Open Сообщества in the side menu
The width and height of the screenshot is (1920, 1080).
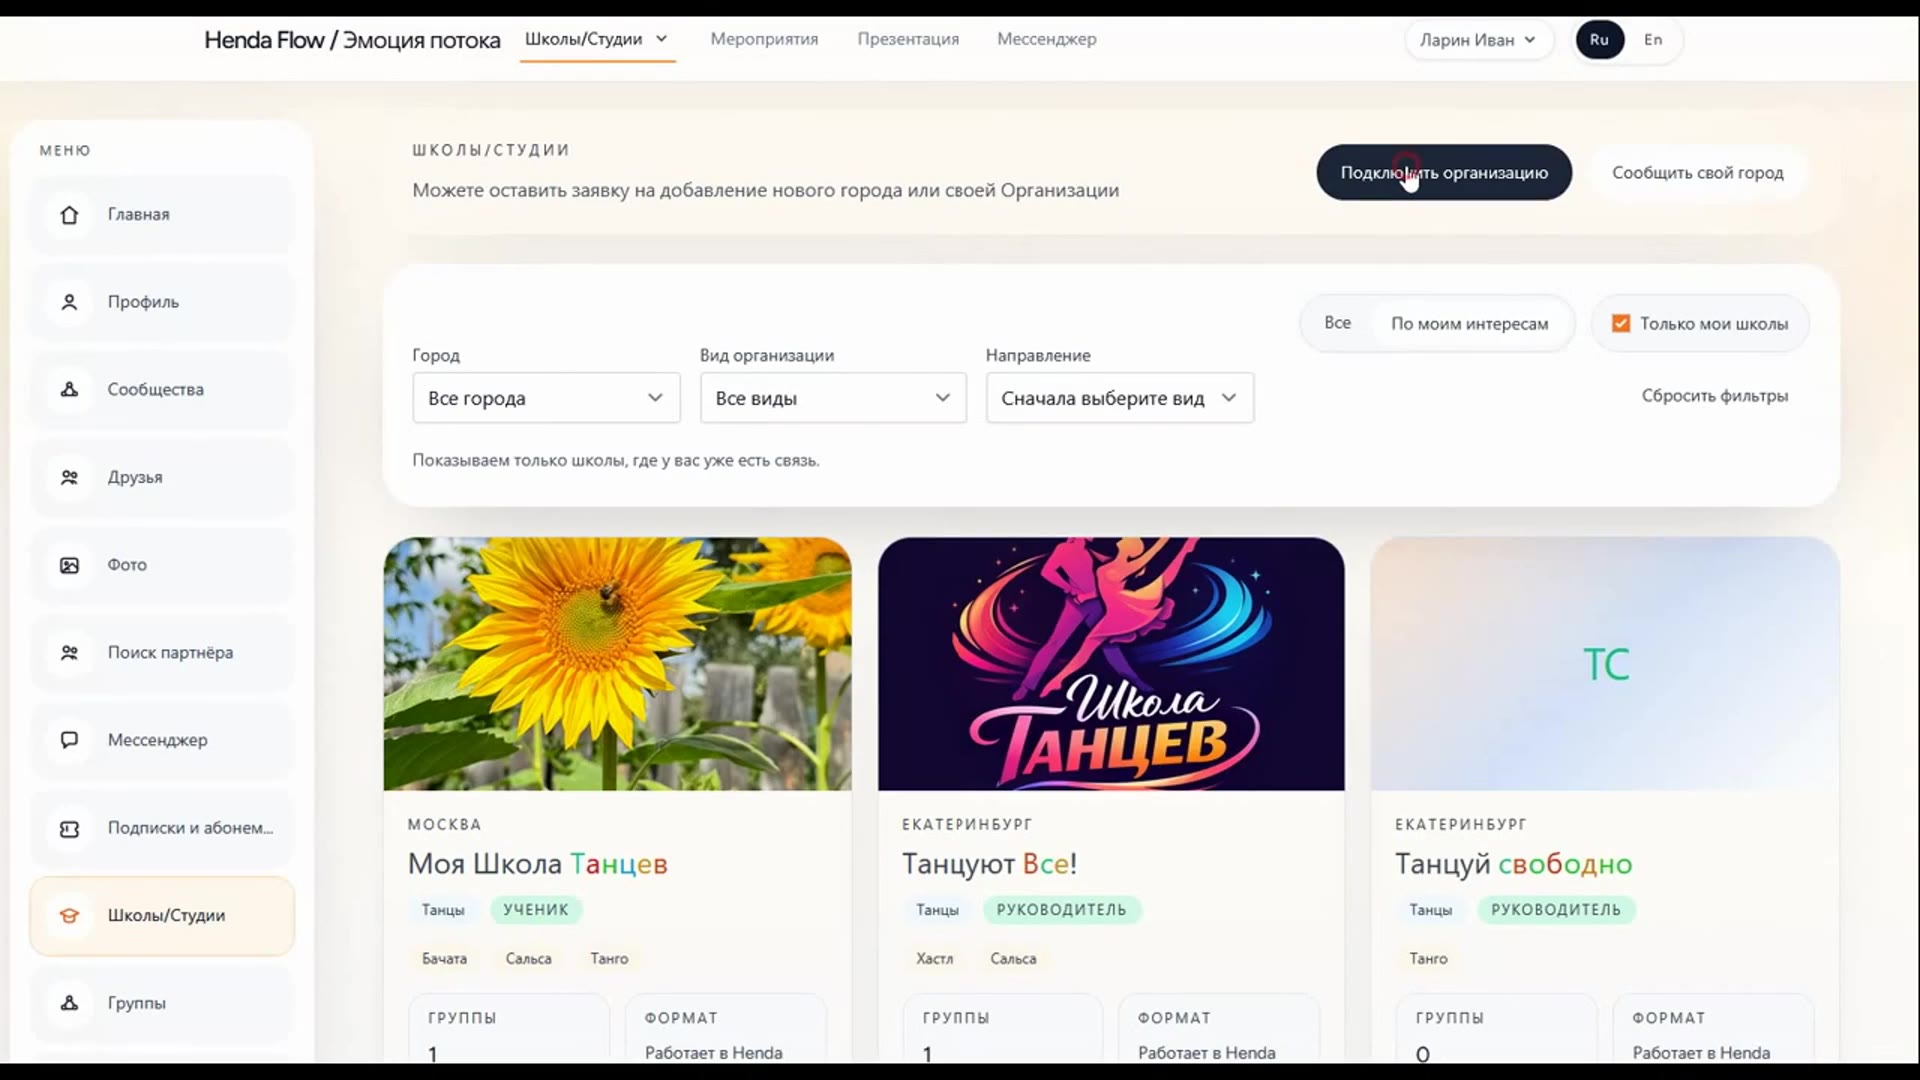coord(162,390)
